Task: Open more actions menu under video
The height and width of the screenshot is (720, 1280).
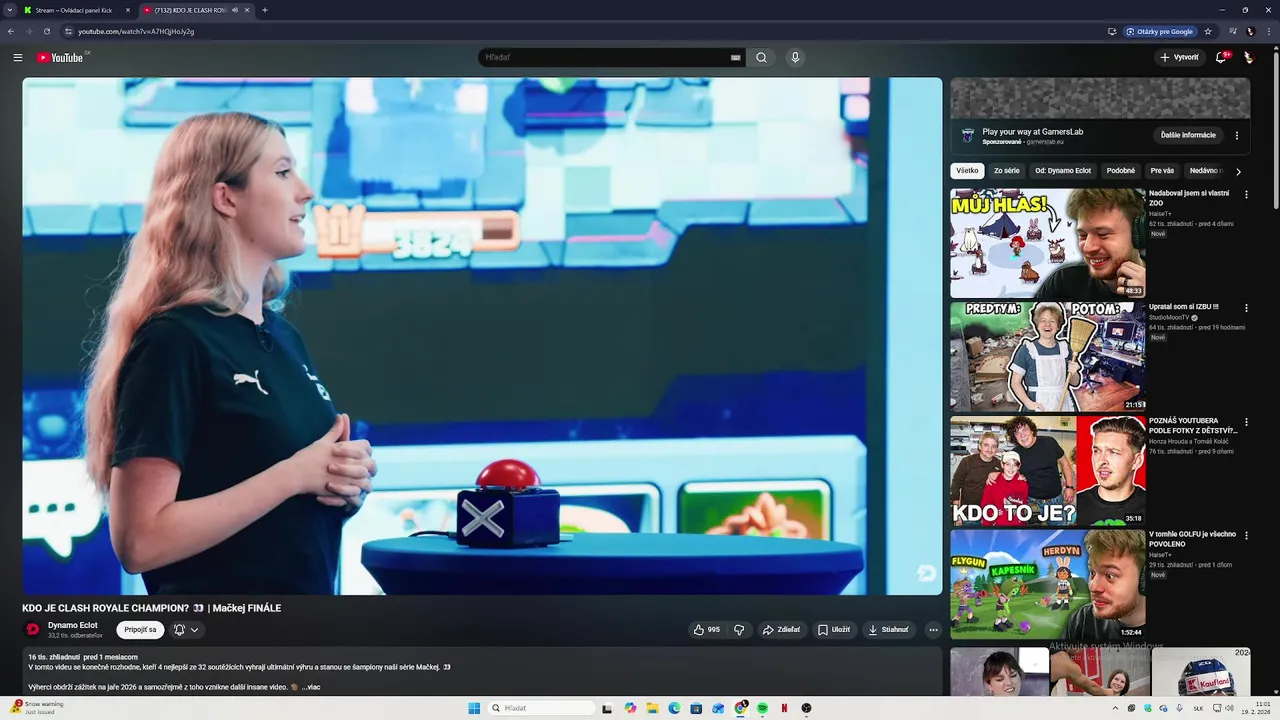Action: tap(933, 630)
